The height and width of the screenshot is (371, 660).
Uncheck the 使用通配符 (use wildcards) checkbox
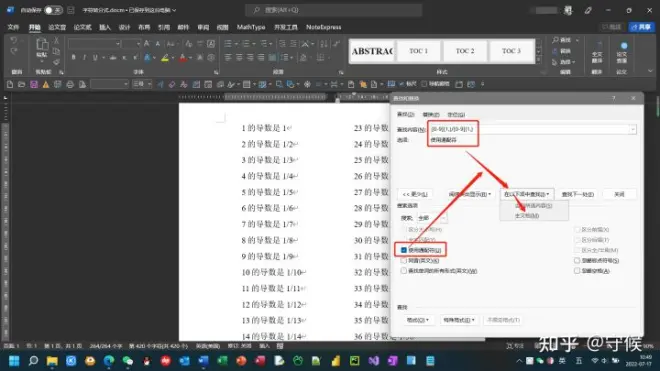click(404, 250)
